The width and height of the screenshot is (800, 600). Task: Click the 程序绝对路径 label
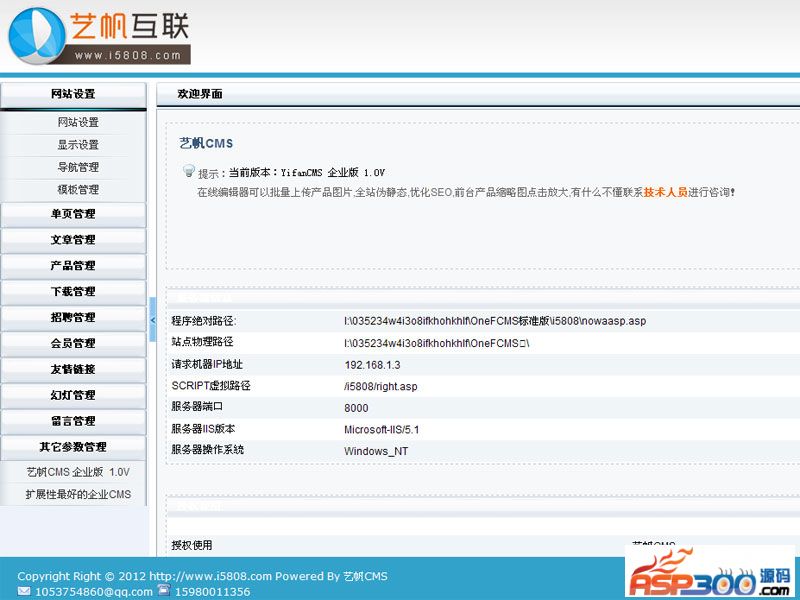(204, 321)
